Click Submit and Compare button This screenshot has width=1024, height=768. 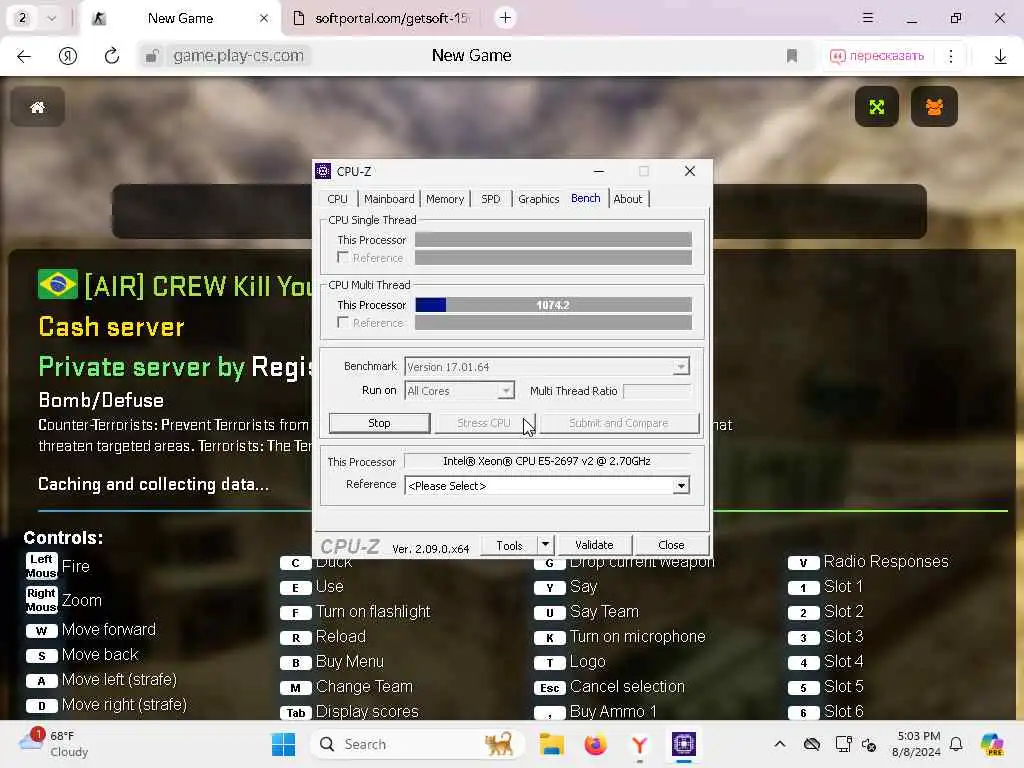pyautogui.click(x=619, y=423)
